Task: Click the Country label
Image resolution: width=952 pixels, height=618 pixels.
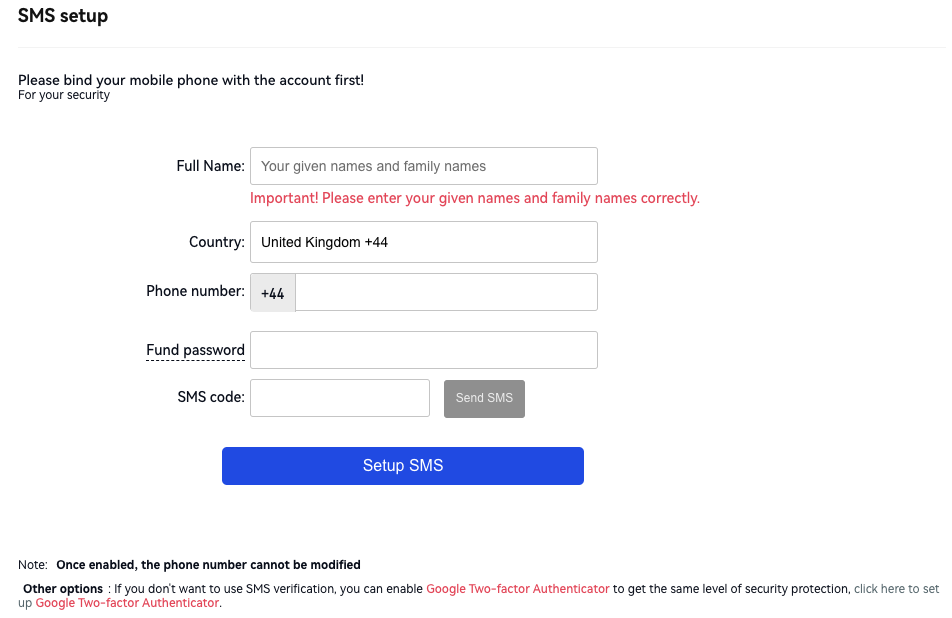Action: point(216,242)
